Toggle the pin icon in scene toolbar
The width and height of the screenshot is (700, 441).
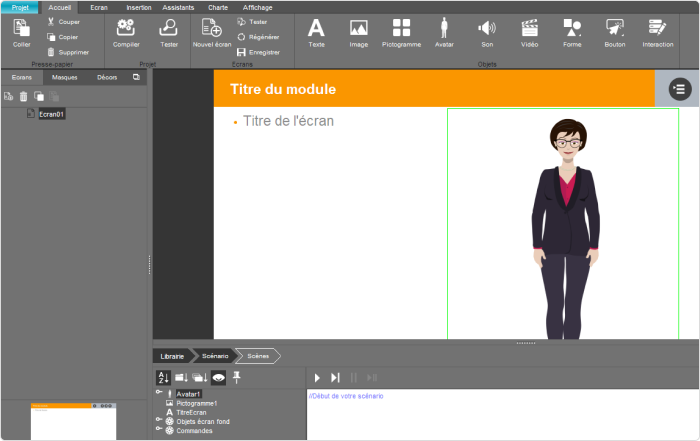point(237,378)
